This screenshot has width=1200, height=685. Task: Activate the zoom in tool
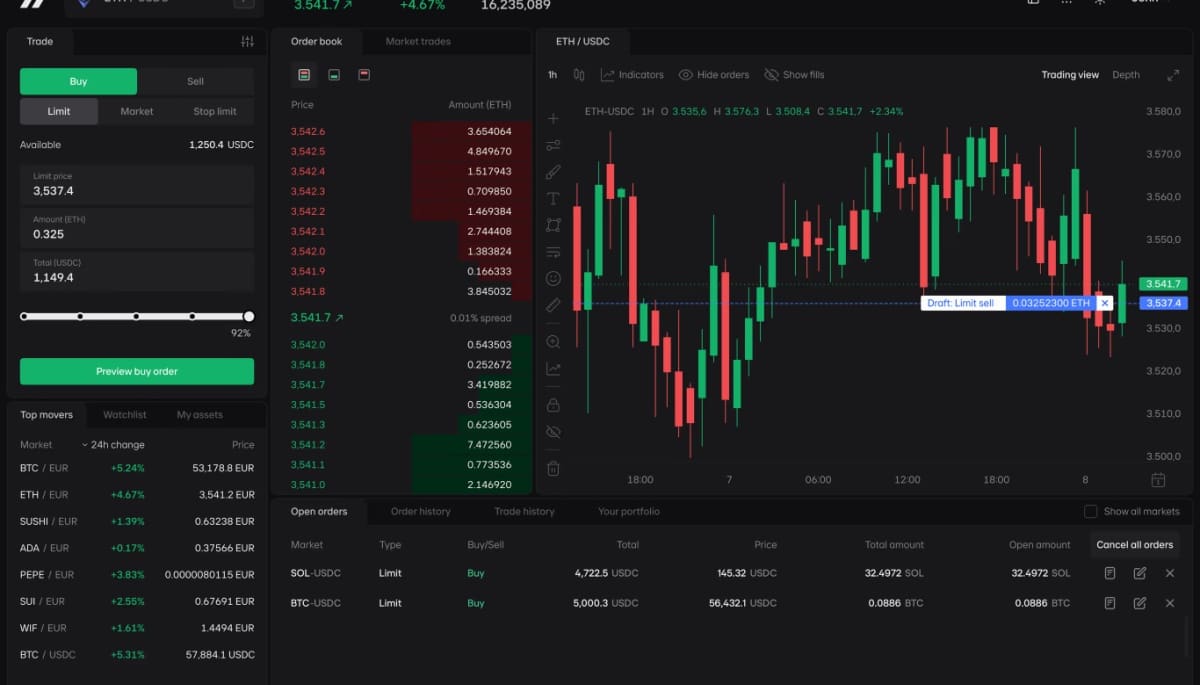[553, 341]
